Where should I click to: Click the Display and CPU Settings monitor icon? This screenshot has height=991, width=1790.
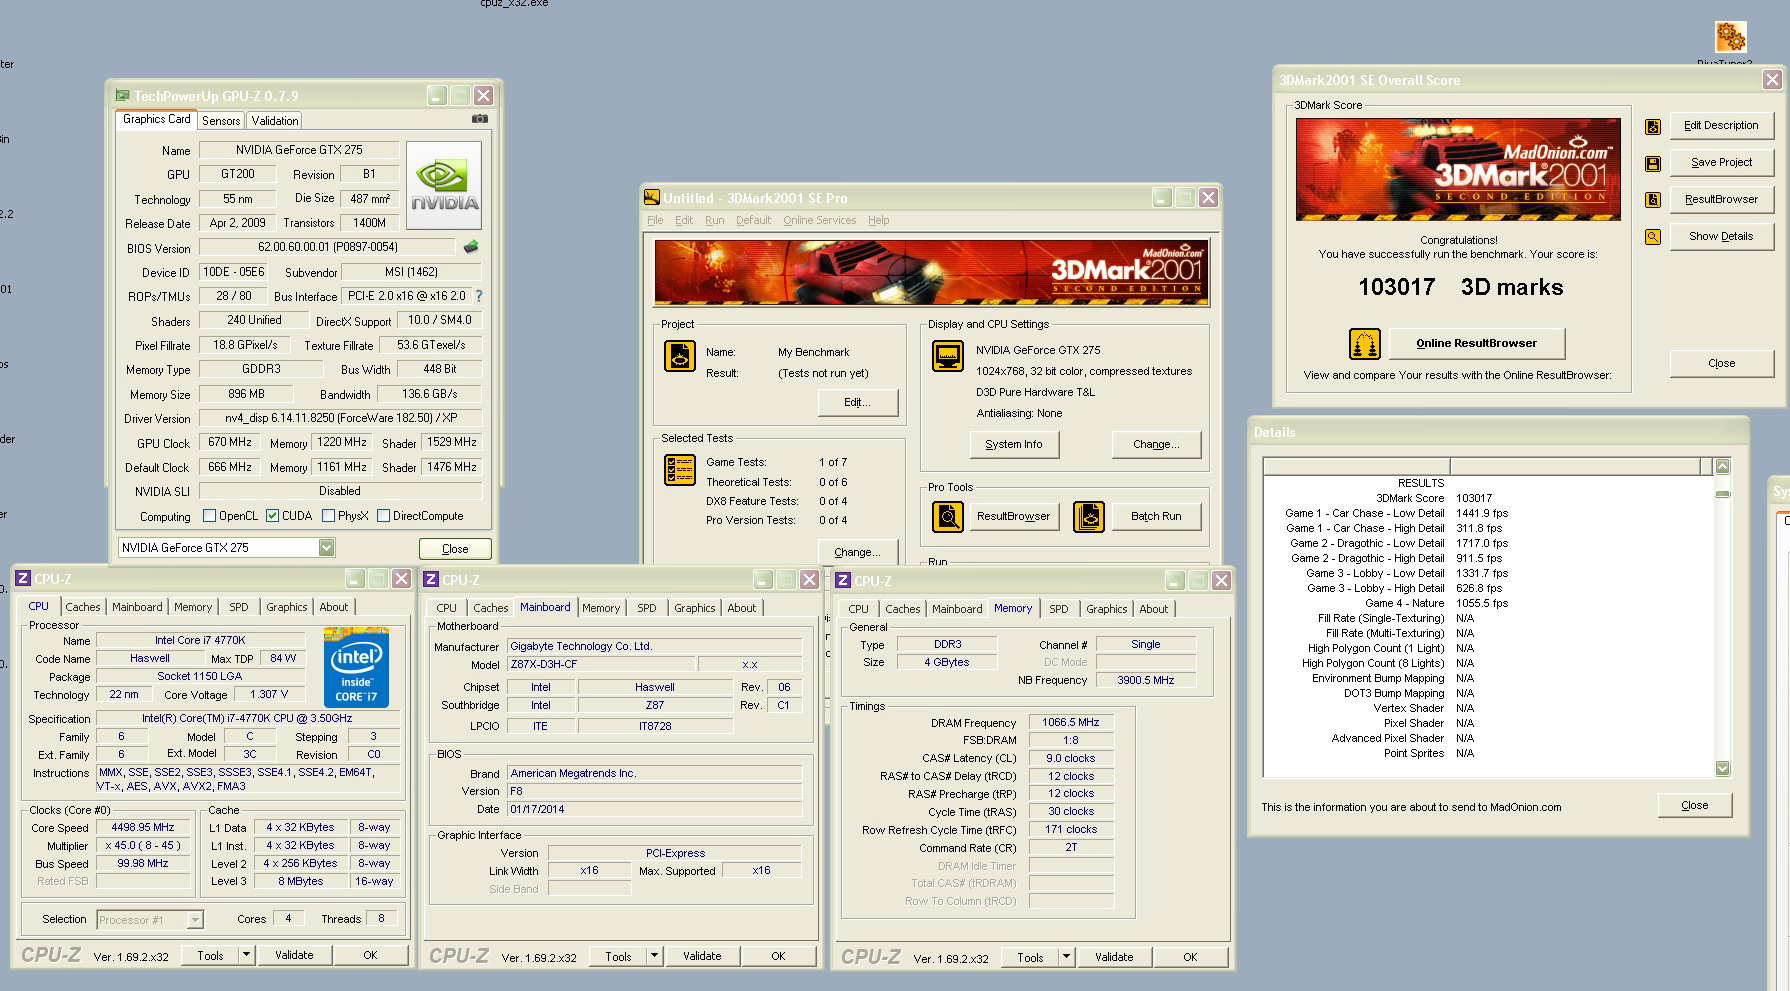(x=947, y=356)
